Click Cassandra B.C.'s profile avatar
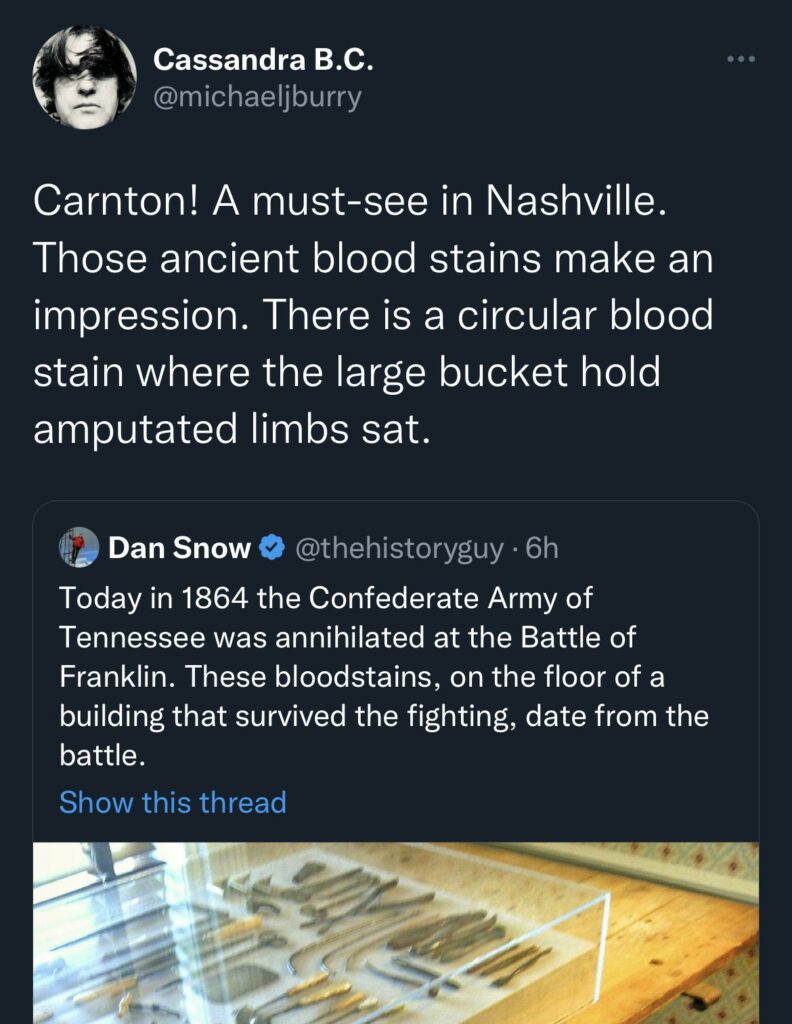Viewport: 792px width, 1024px height. click(84, 78)
